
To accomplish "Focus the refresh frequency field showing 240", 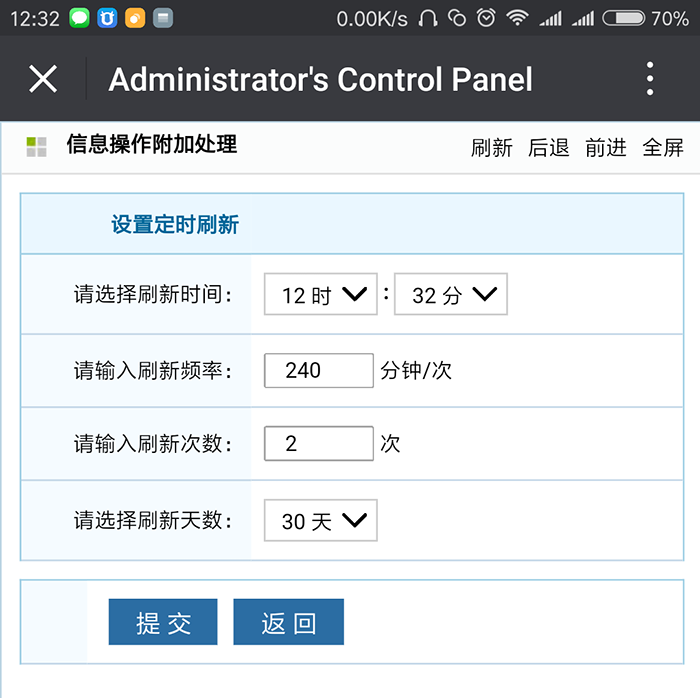I will 319,370.
